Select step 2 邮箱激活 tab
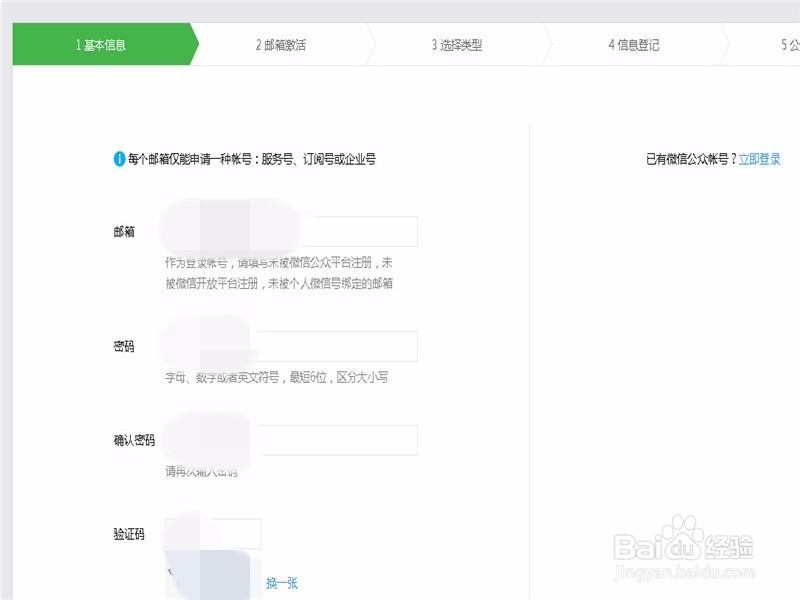 [x=281, y=45]
